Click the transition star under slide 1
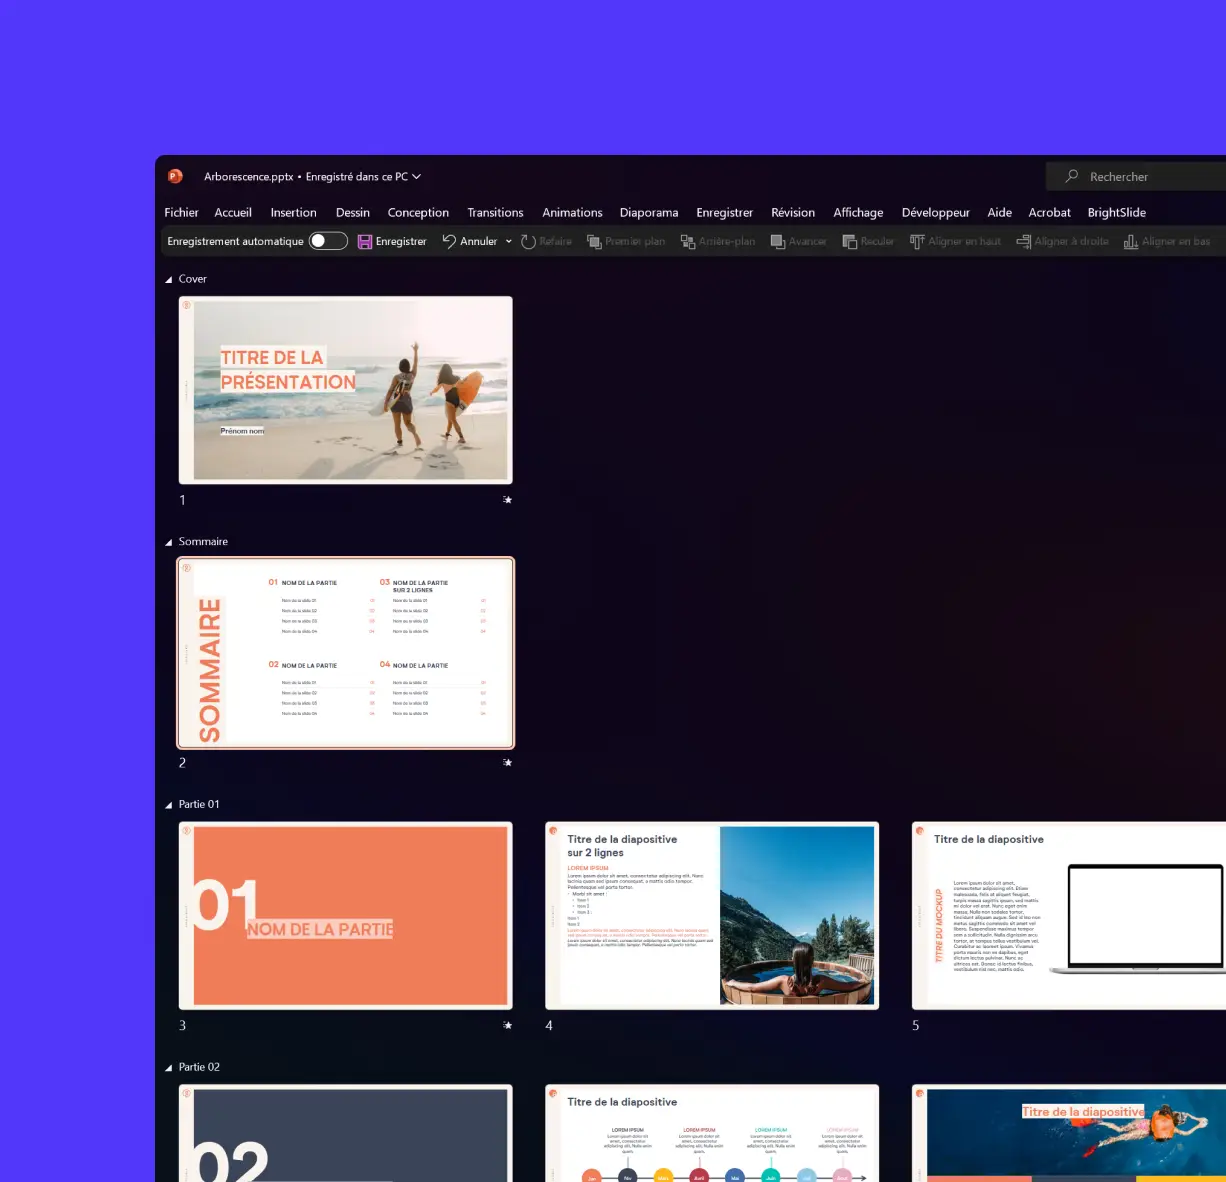 click(507, 499)
